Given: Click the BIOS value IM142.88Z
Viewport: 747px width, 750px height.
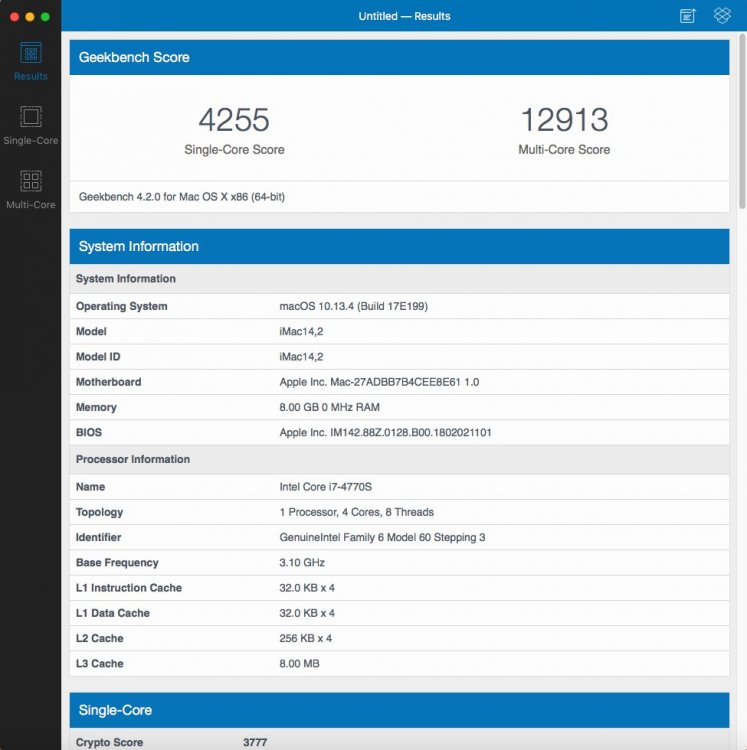Looking at the screenshot, I should [385, 433].
